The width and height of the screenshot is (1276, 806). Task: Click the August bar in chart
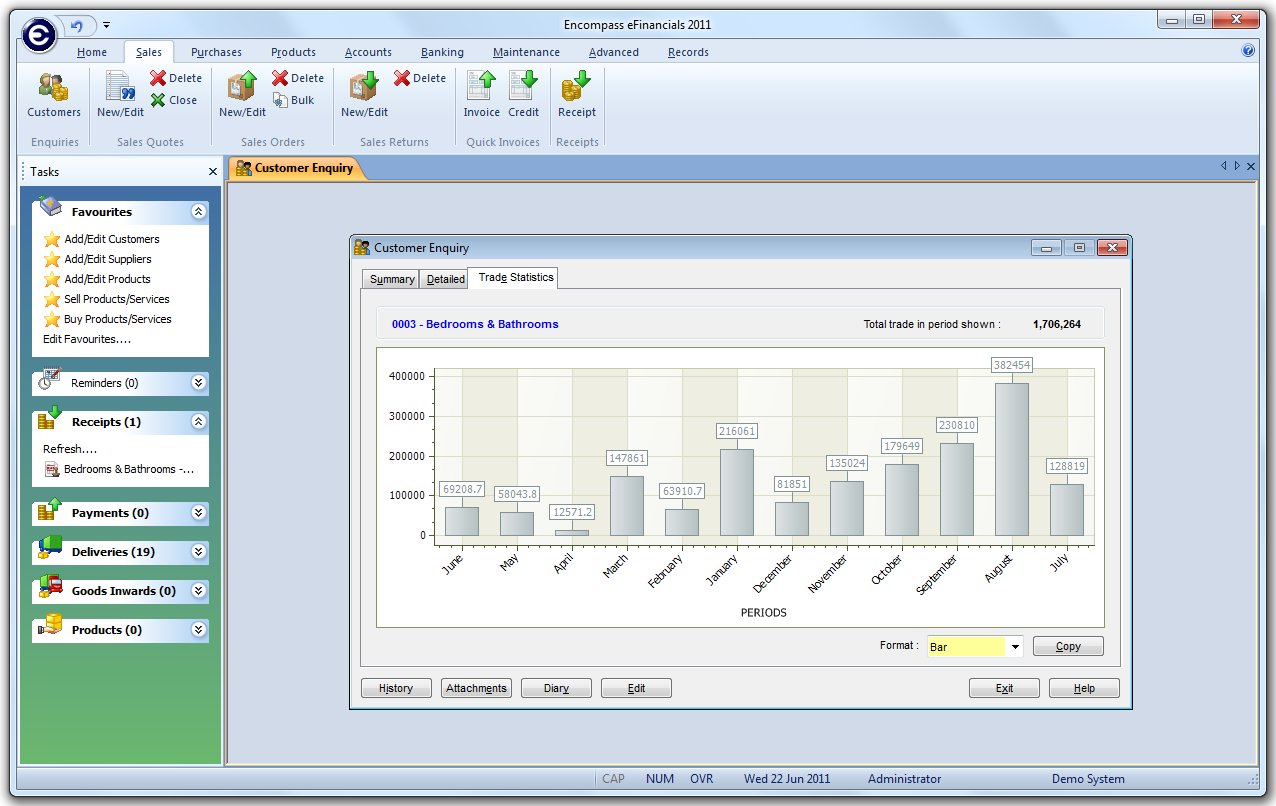[1011, 459]
